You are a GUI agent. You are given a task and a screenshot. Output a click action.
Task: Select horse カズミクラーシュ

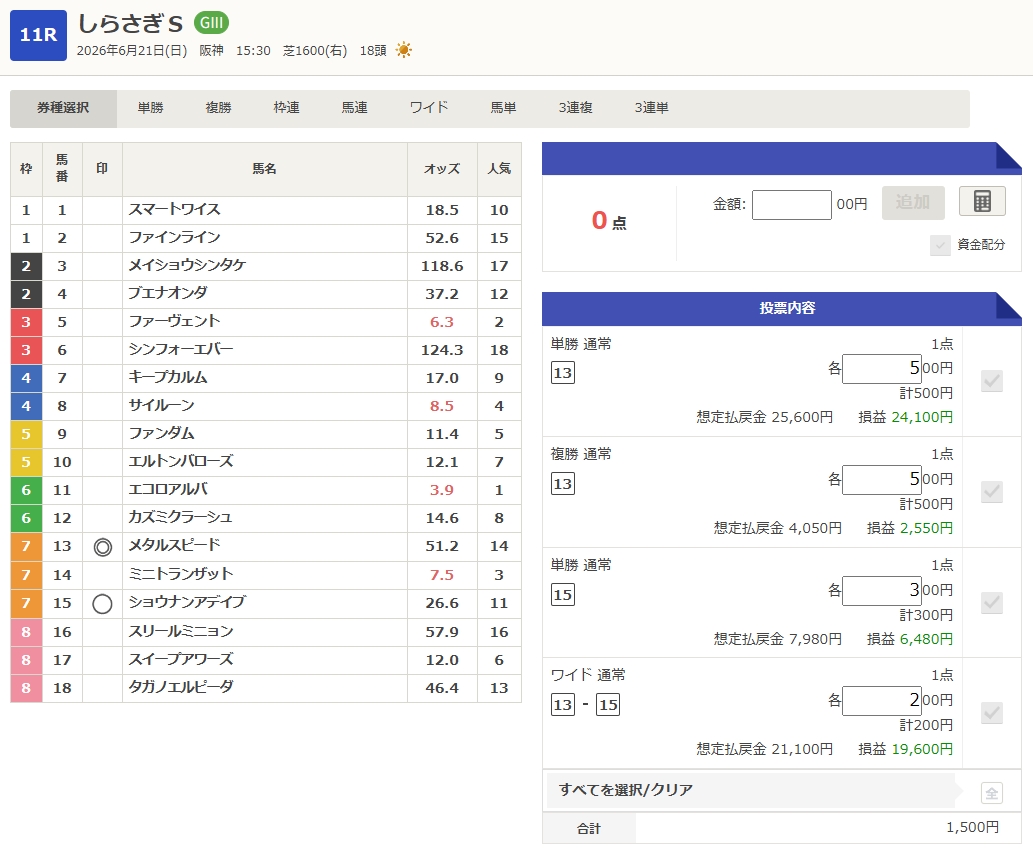[181, 518]
